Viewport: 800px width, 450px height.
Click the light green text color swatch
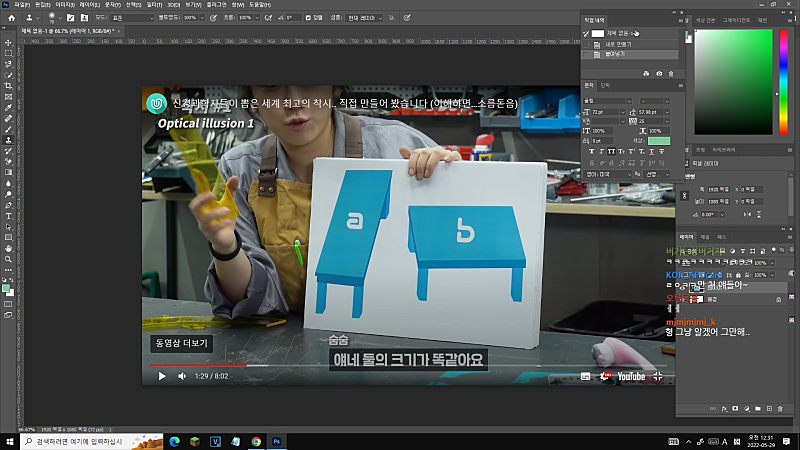tap(659, 141)
